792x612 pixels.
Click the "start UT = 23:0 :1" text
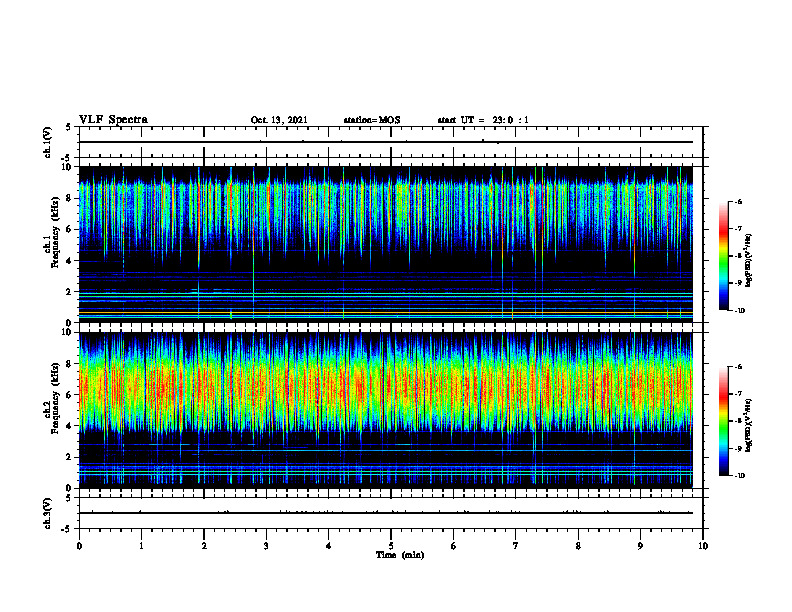[x=483, y=120]
